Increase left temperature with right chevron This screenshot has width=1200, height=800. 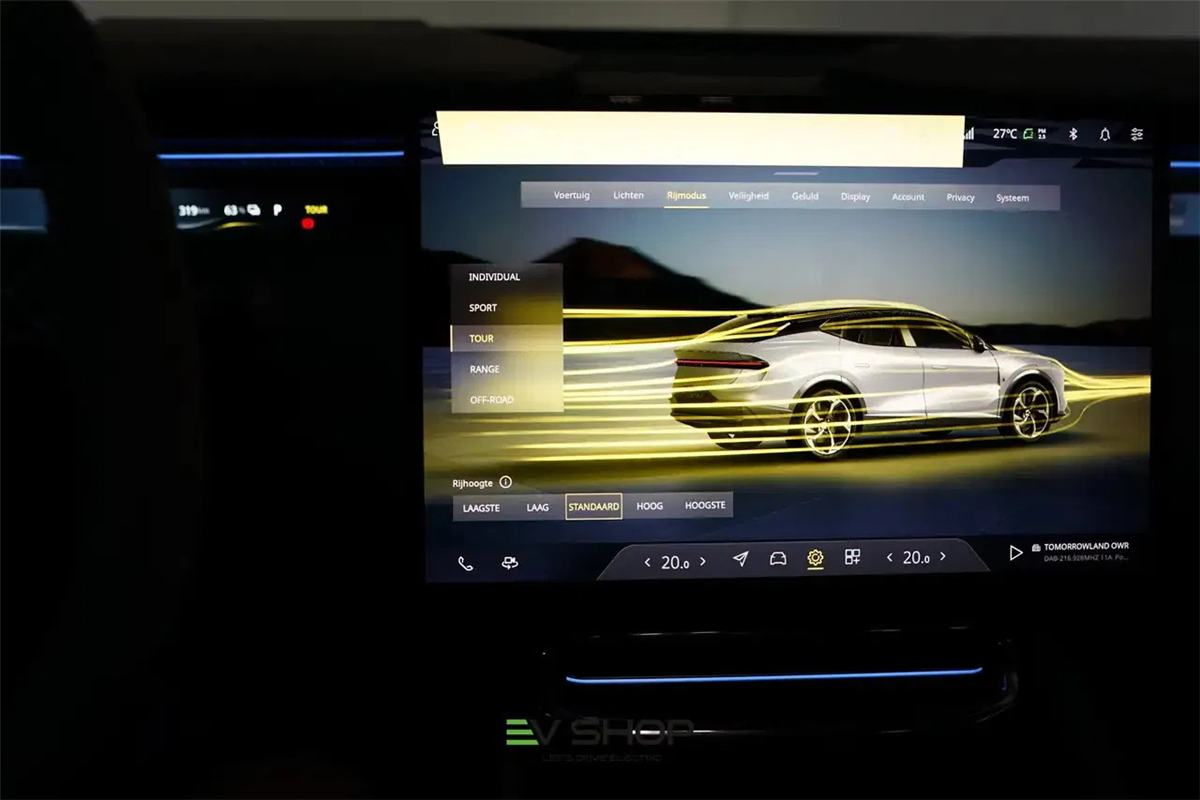click(703, 561)
